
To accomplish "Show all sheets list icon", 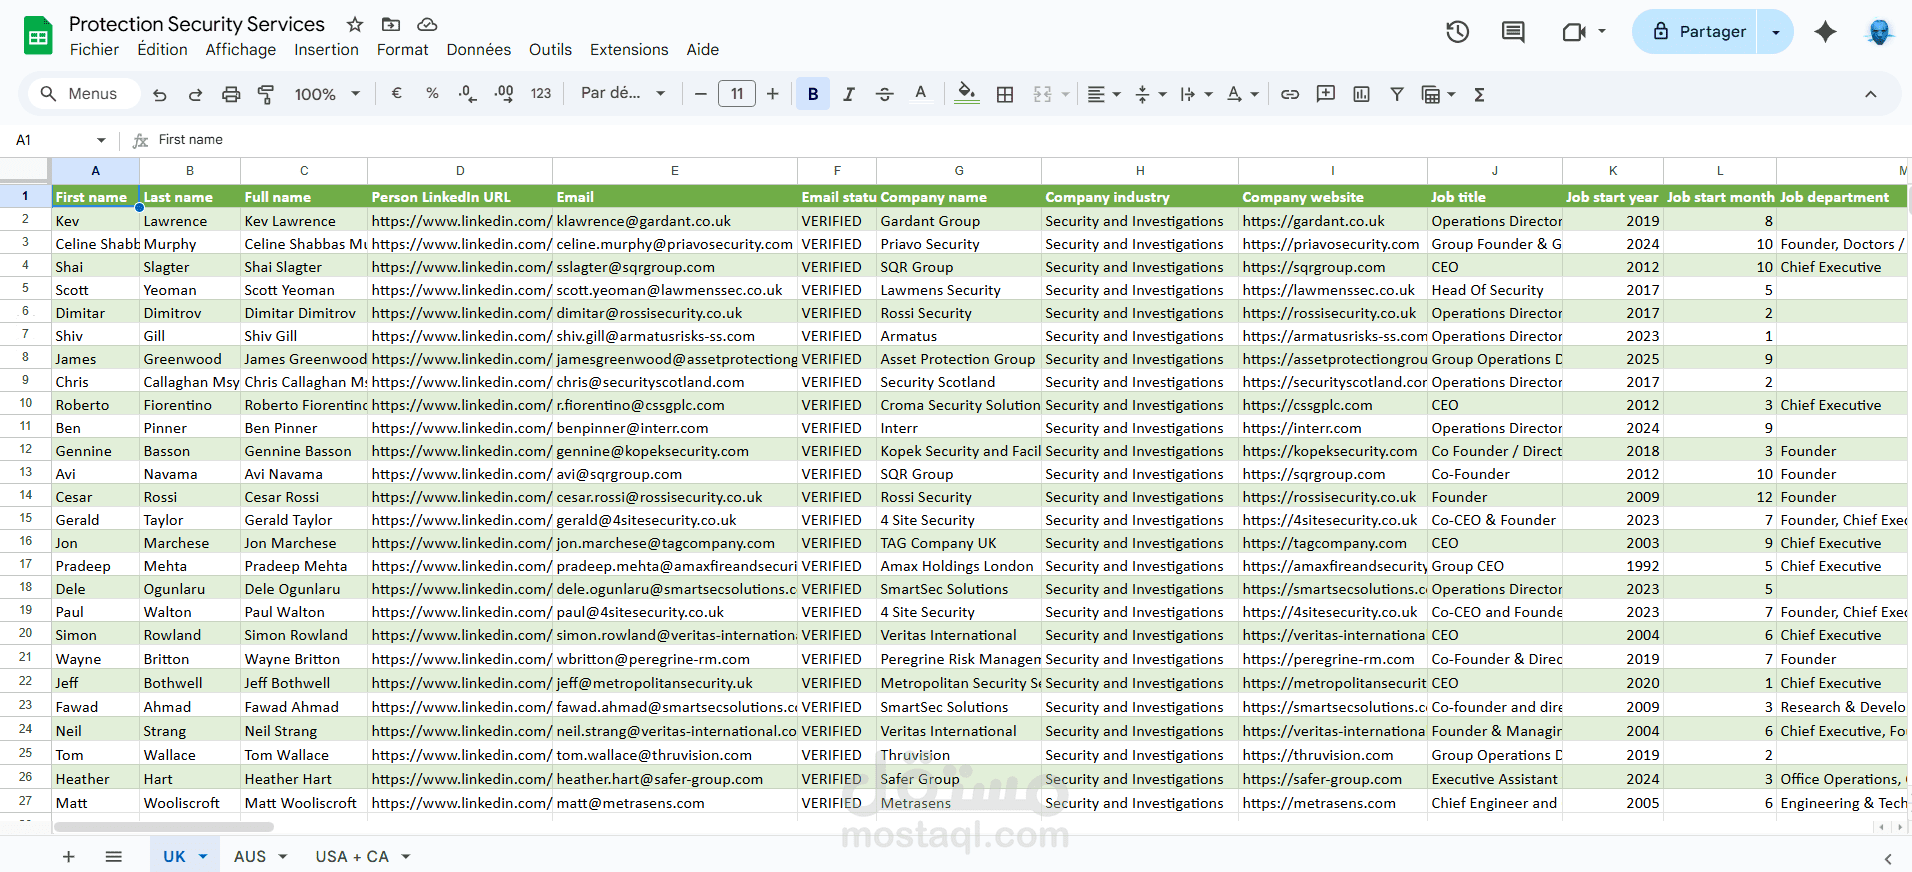I will (114, 856).
